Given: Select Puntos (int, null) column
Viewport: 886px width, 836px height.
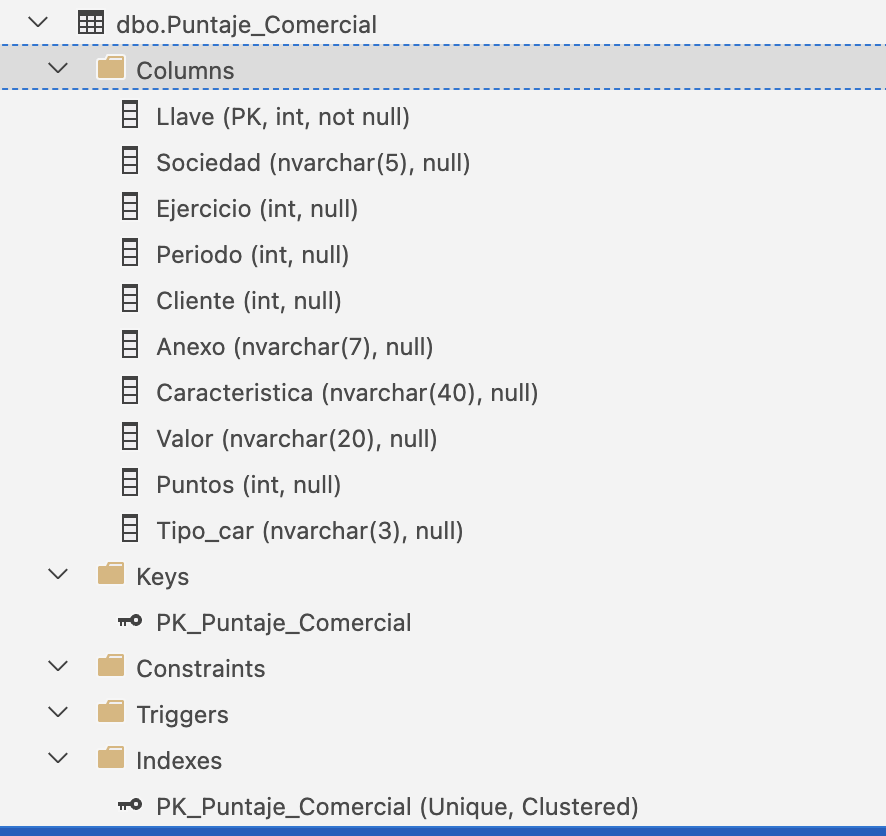Looking at the screenshot, I should [x=249, y=485].
